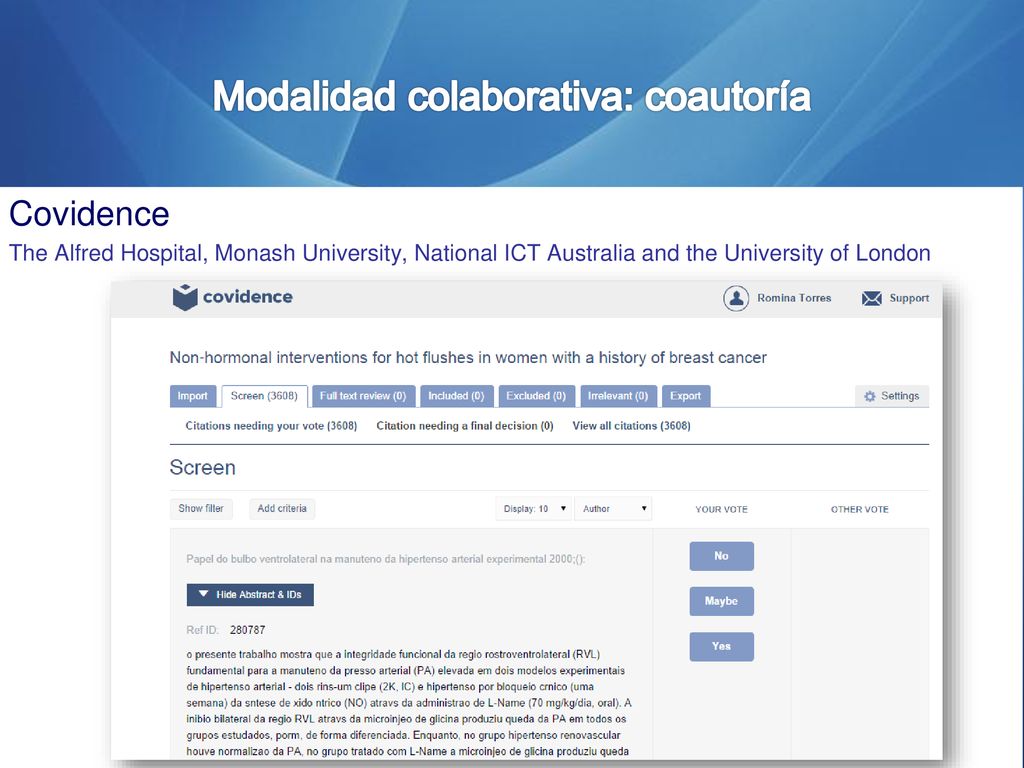Click the Romina Torres user name
Image resolution: width=1024 pixels, height=768 pixels.
(794, 298)
